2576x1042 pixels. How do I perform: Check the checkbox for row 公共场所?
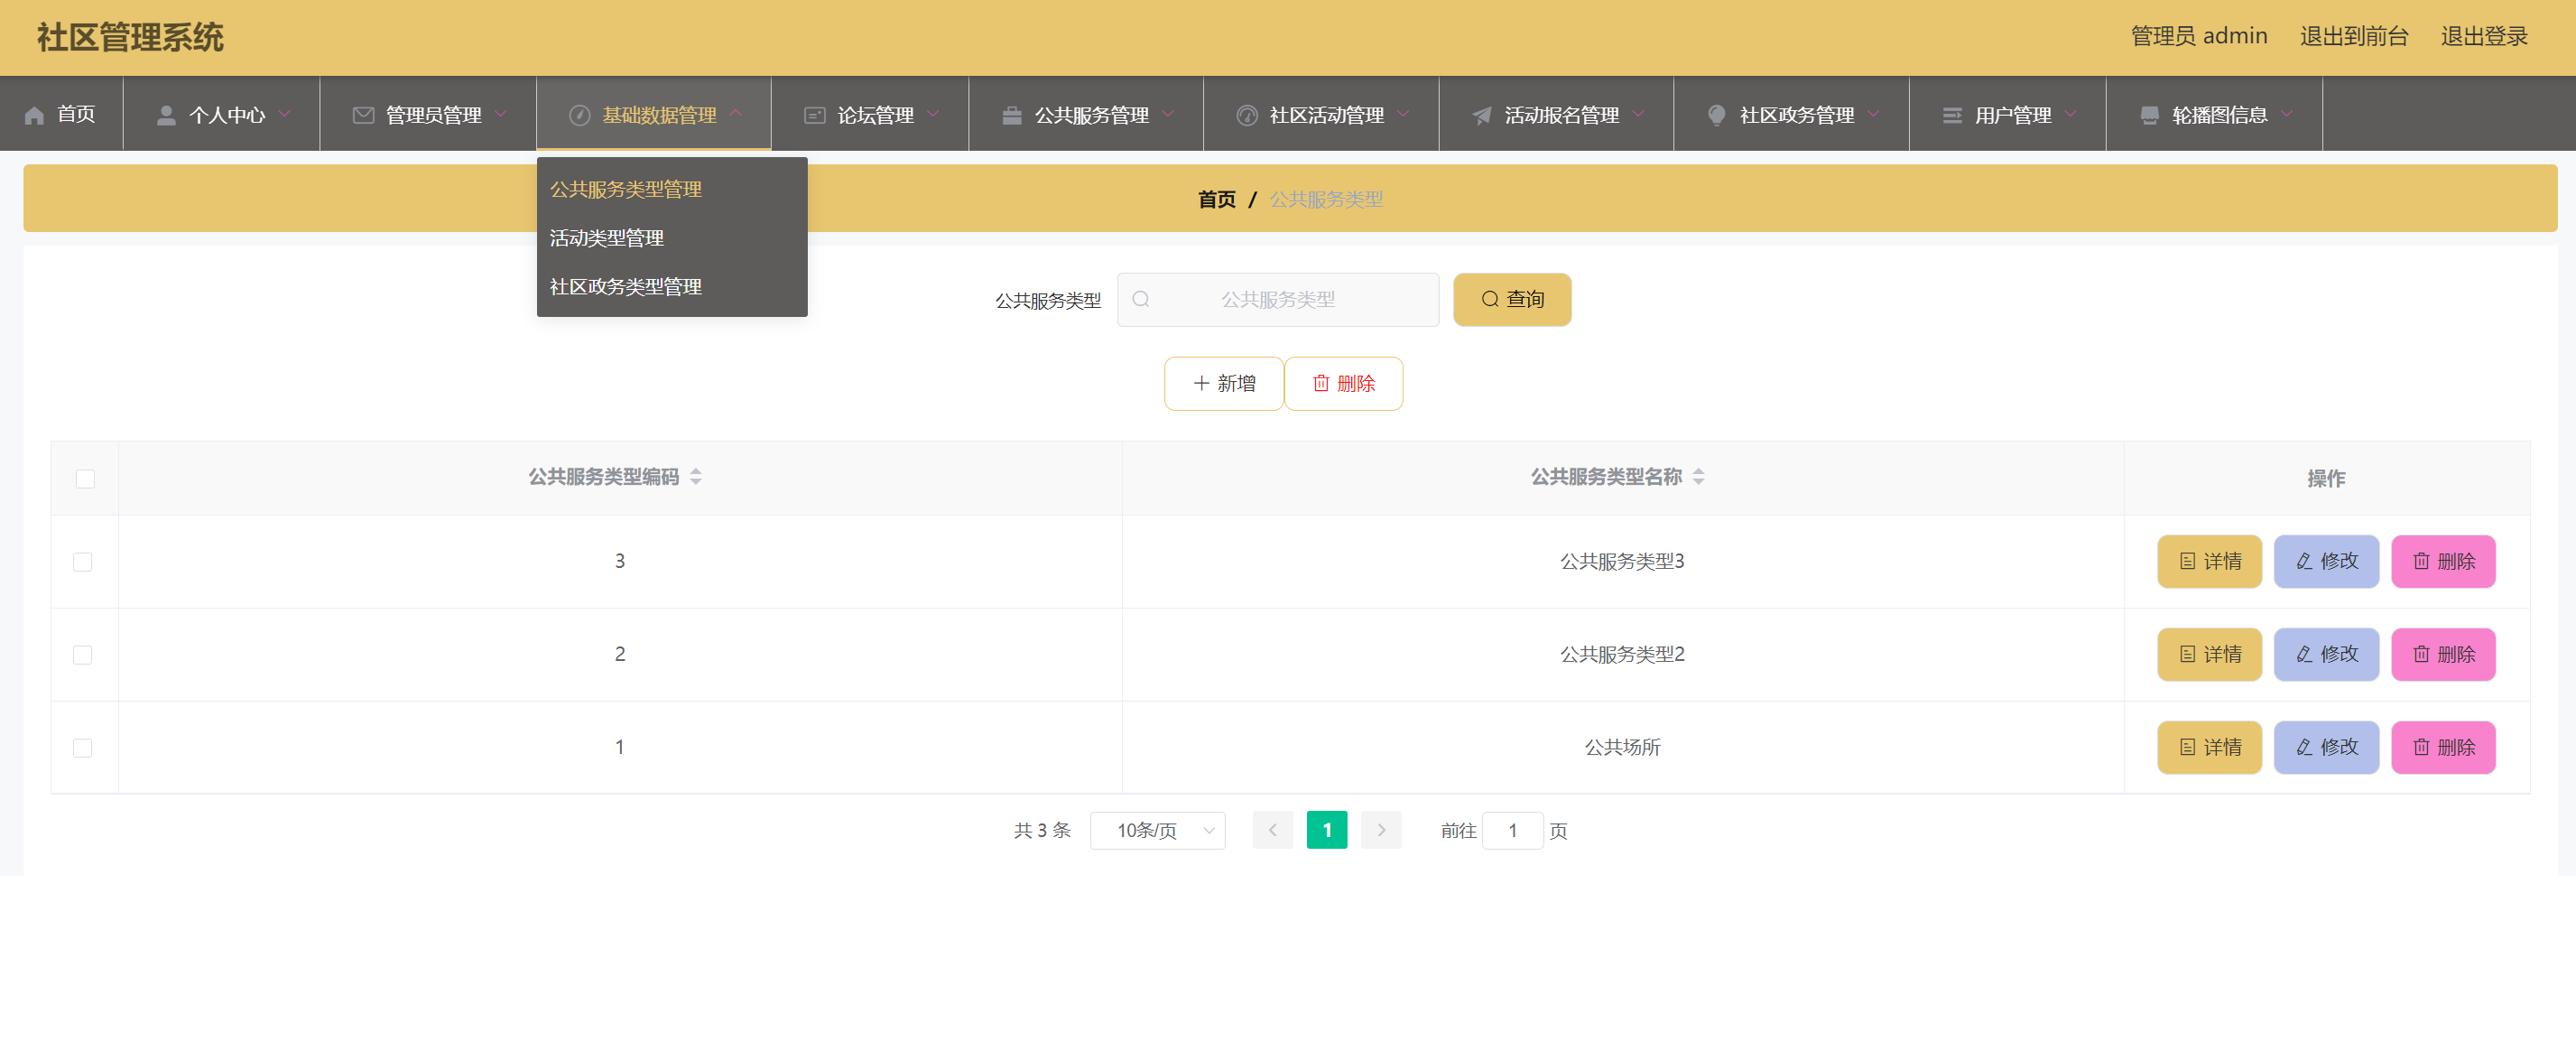[x=84, y=747]
